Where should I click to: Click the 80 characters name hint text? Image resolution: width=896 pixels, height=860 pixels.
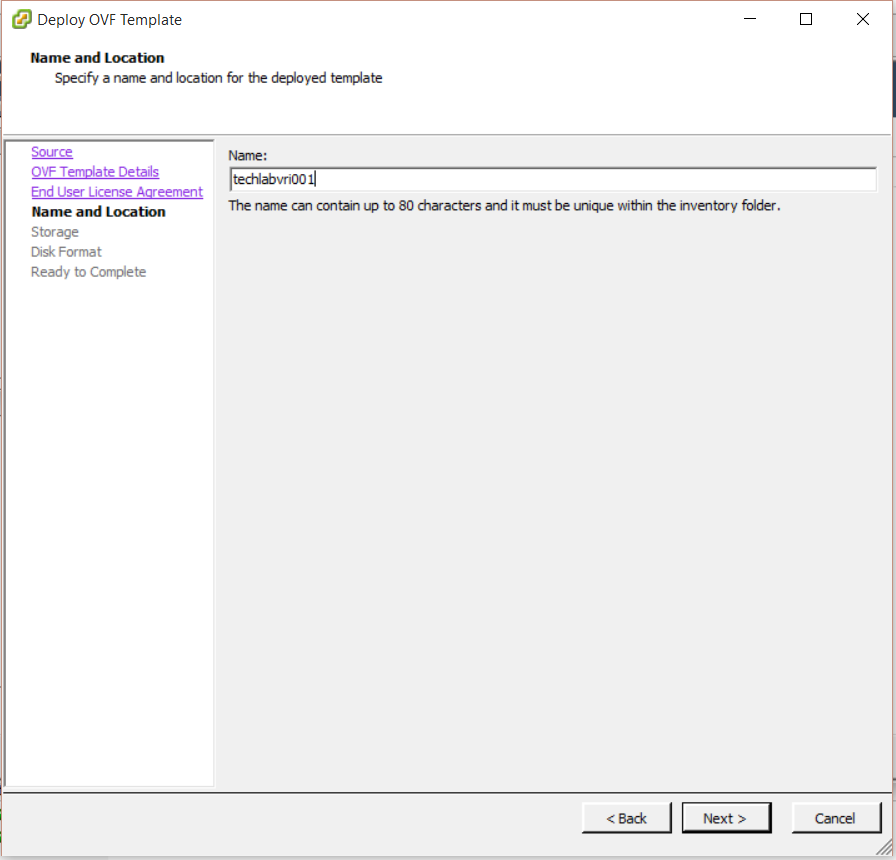[504, 206]
